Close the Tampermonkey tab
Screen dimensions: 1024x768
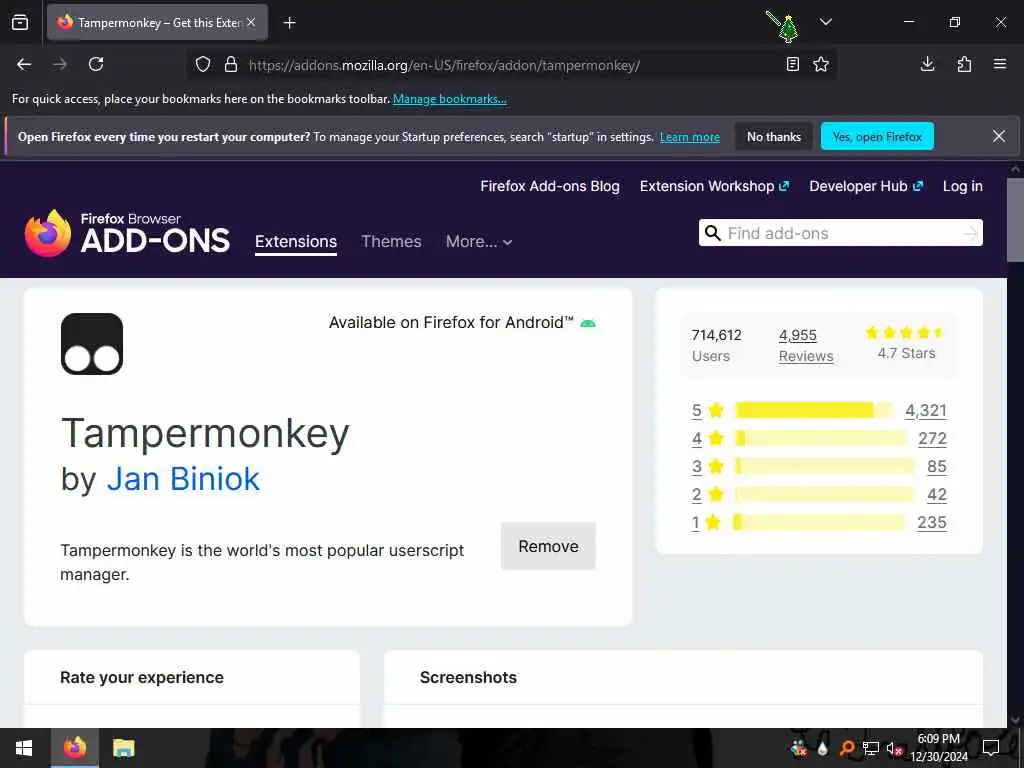pos(251,22)
